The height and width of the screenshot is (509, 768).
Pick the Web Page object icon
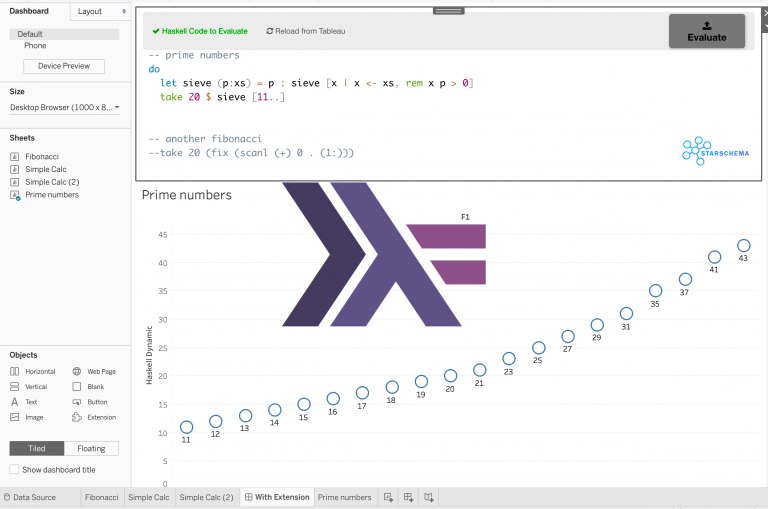77,371
